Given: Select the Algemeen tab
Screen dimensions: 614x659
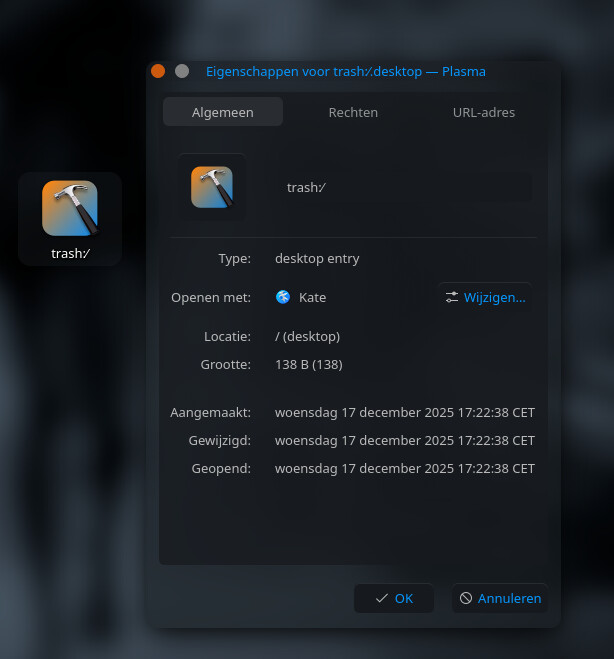Looking at the screenshot, I should coord(222,112).
